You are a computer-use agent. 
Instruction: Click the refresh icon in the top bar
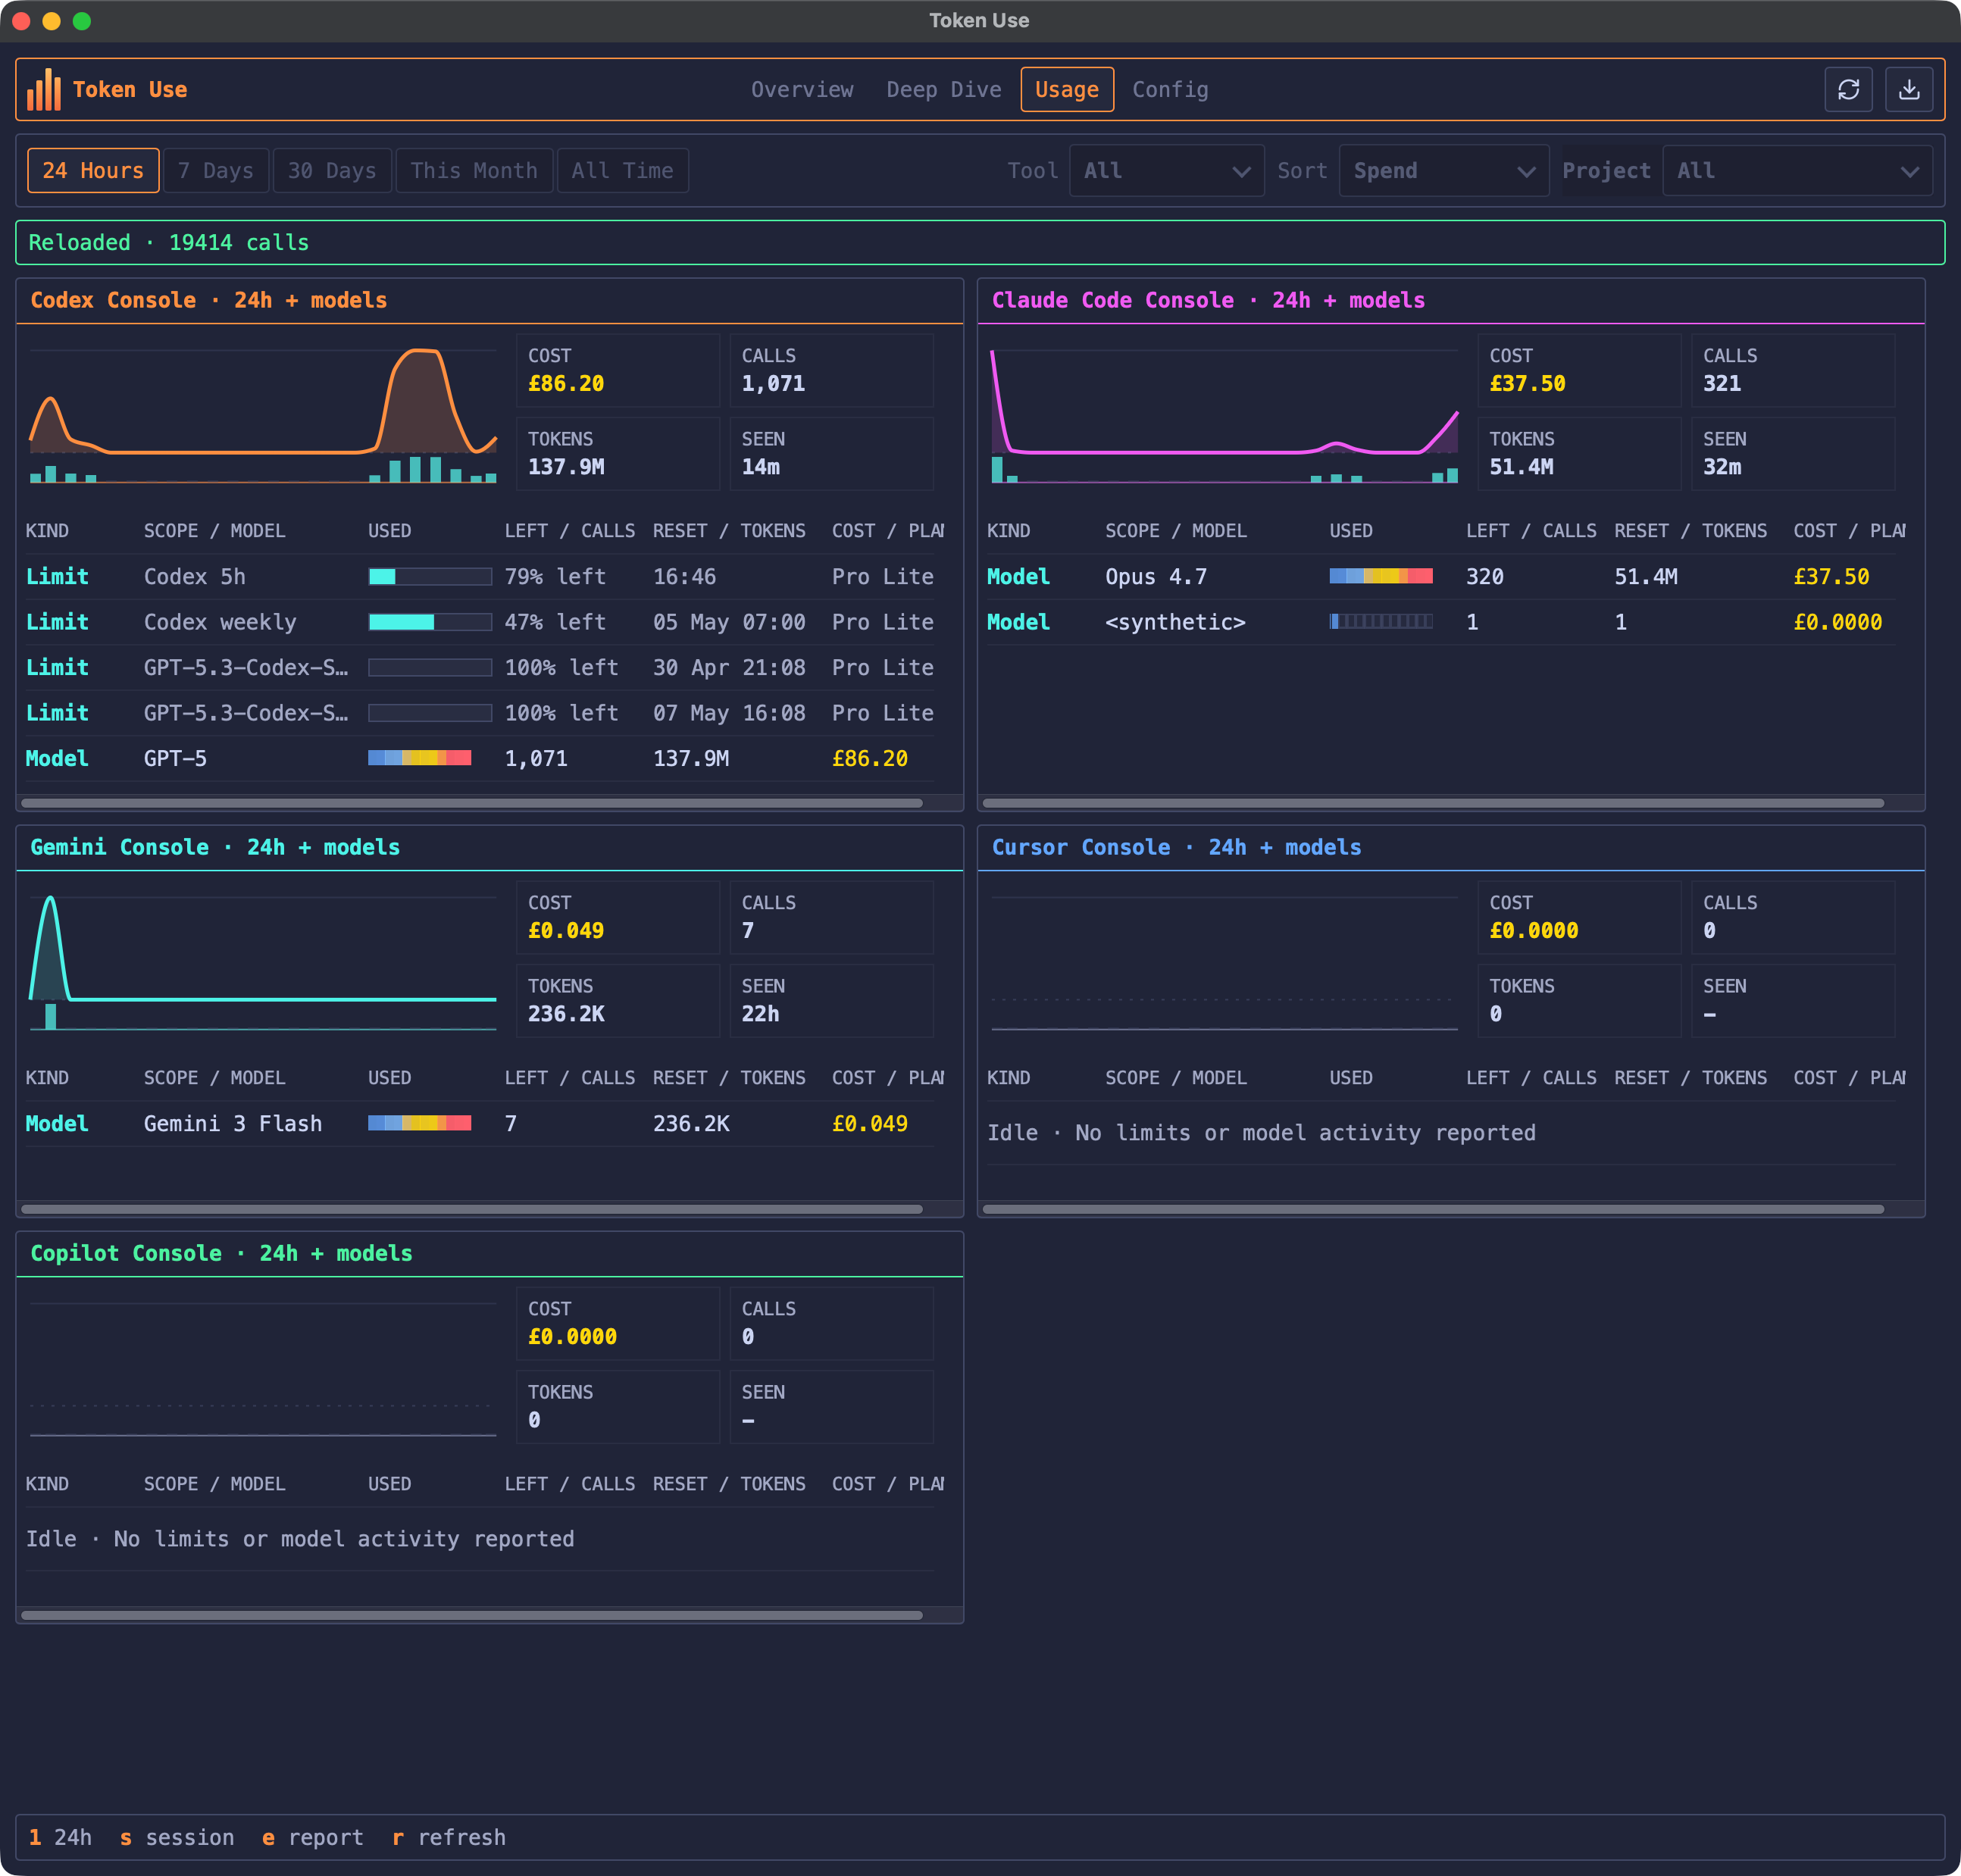tap(1848, 90)
